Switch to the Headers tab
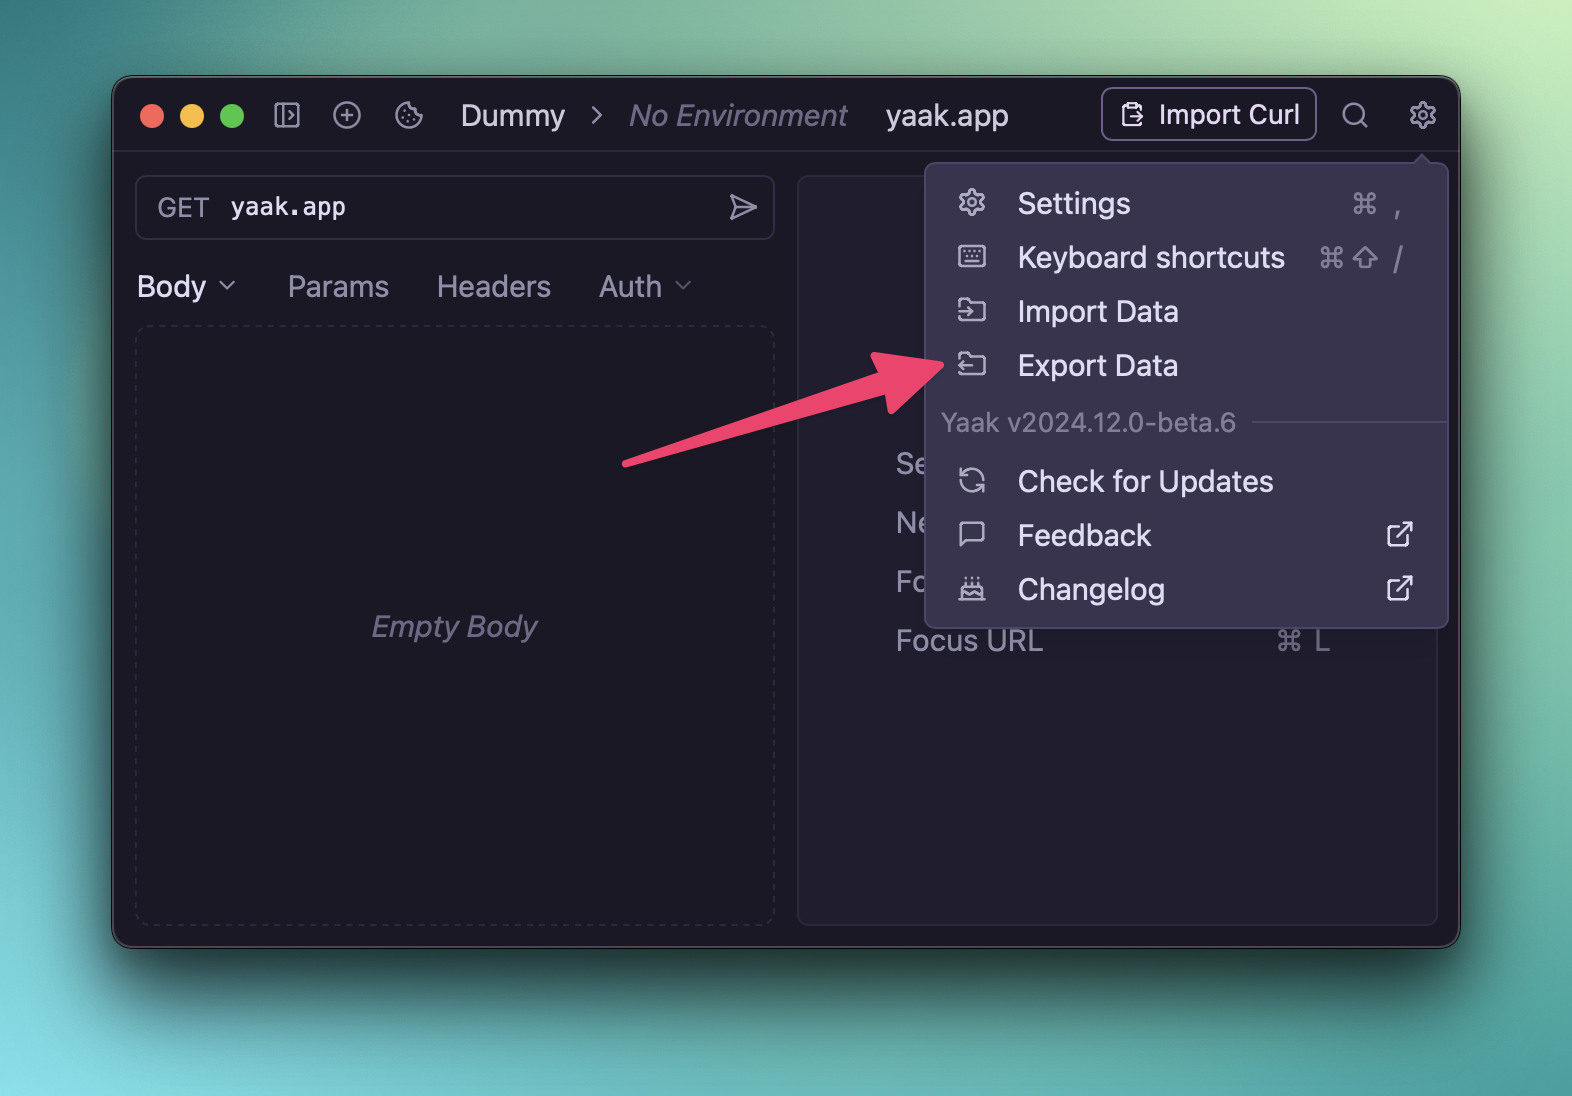1572x1096 pixels. pos(493,287)
